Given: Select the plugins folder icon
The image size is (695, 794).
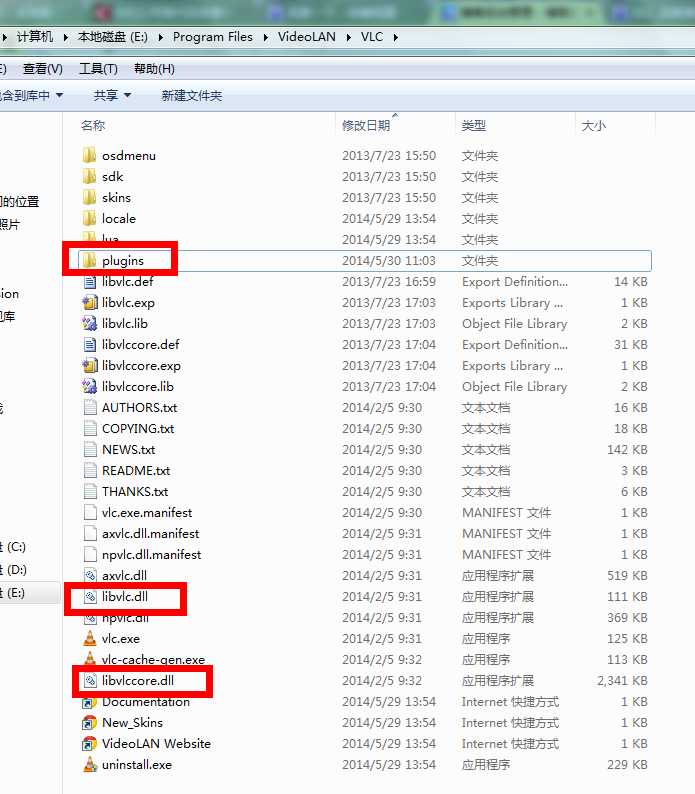Looking at the screenshot, I should (90, 260).
